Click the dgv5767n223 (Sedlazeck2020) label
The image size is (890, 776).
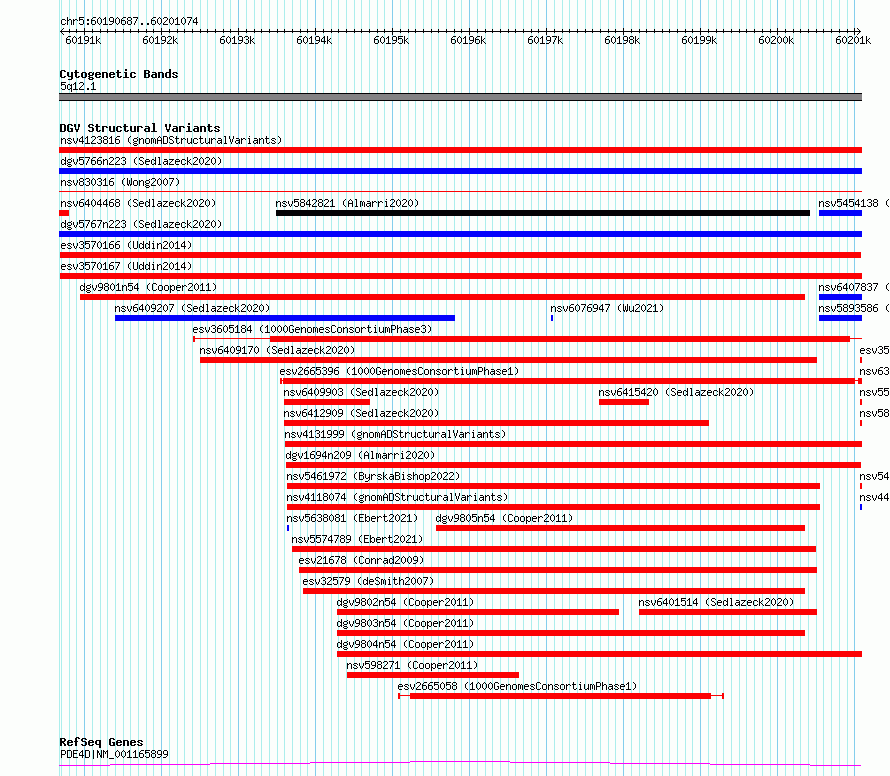[x=141, y=224]
